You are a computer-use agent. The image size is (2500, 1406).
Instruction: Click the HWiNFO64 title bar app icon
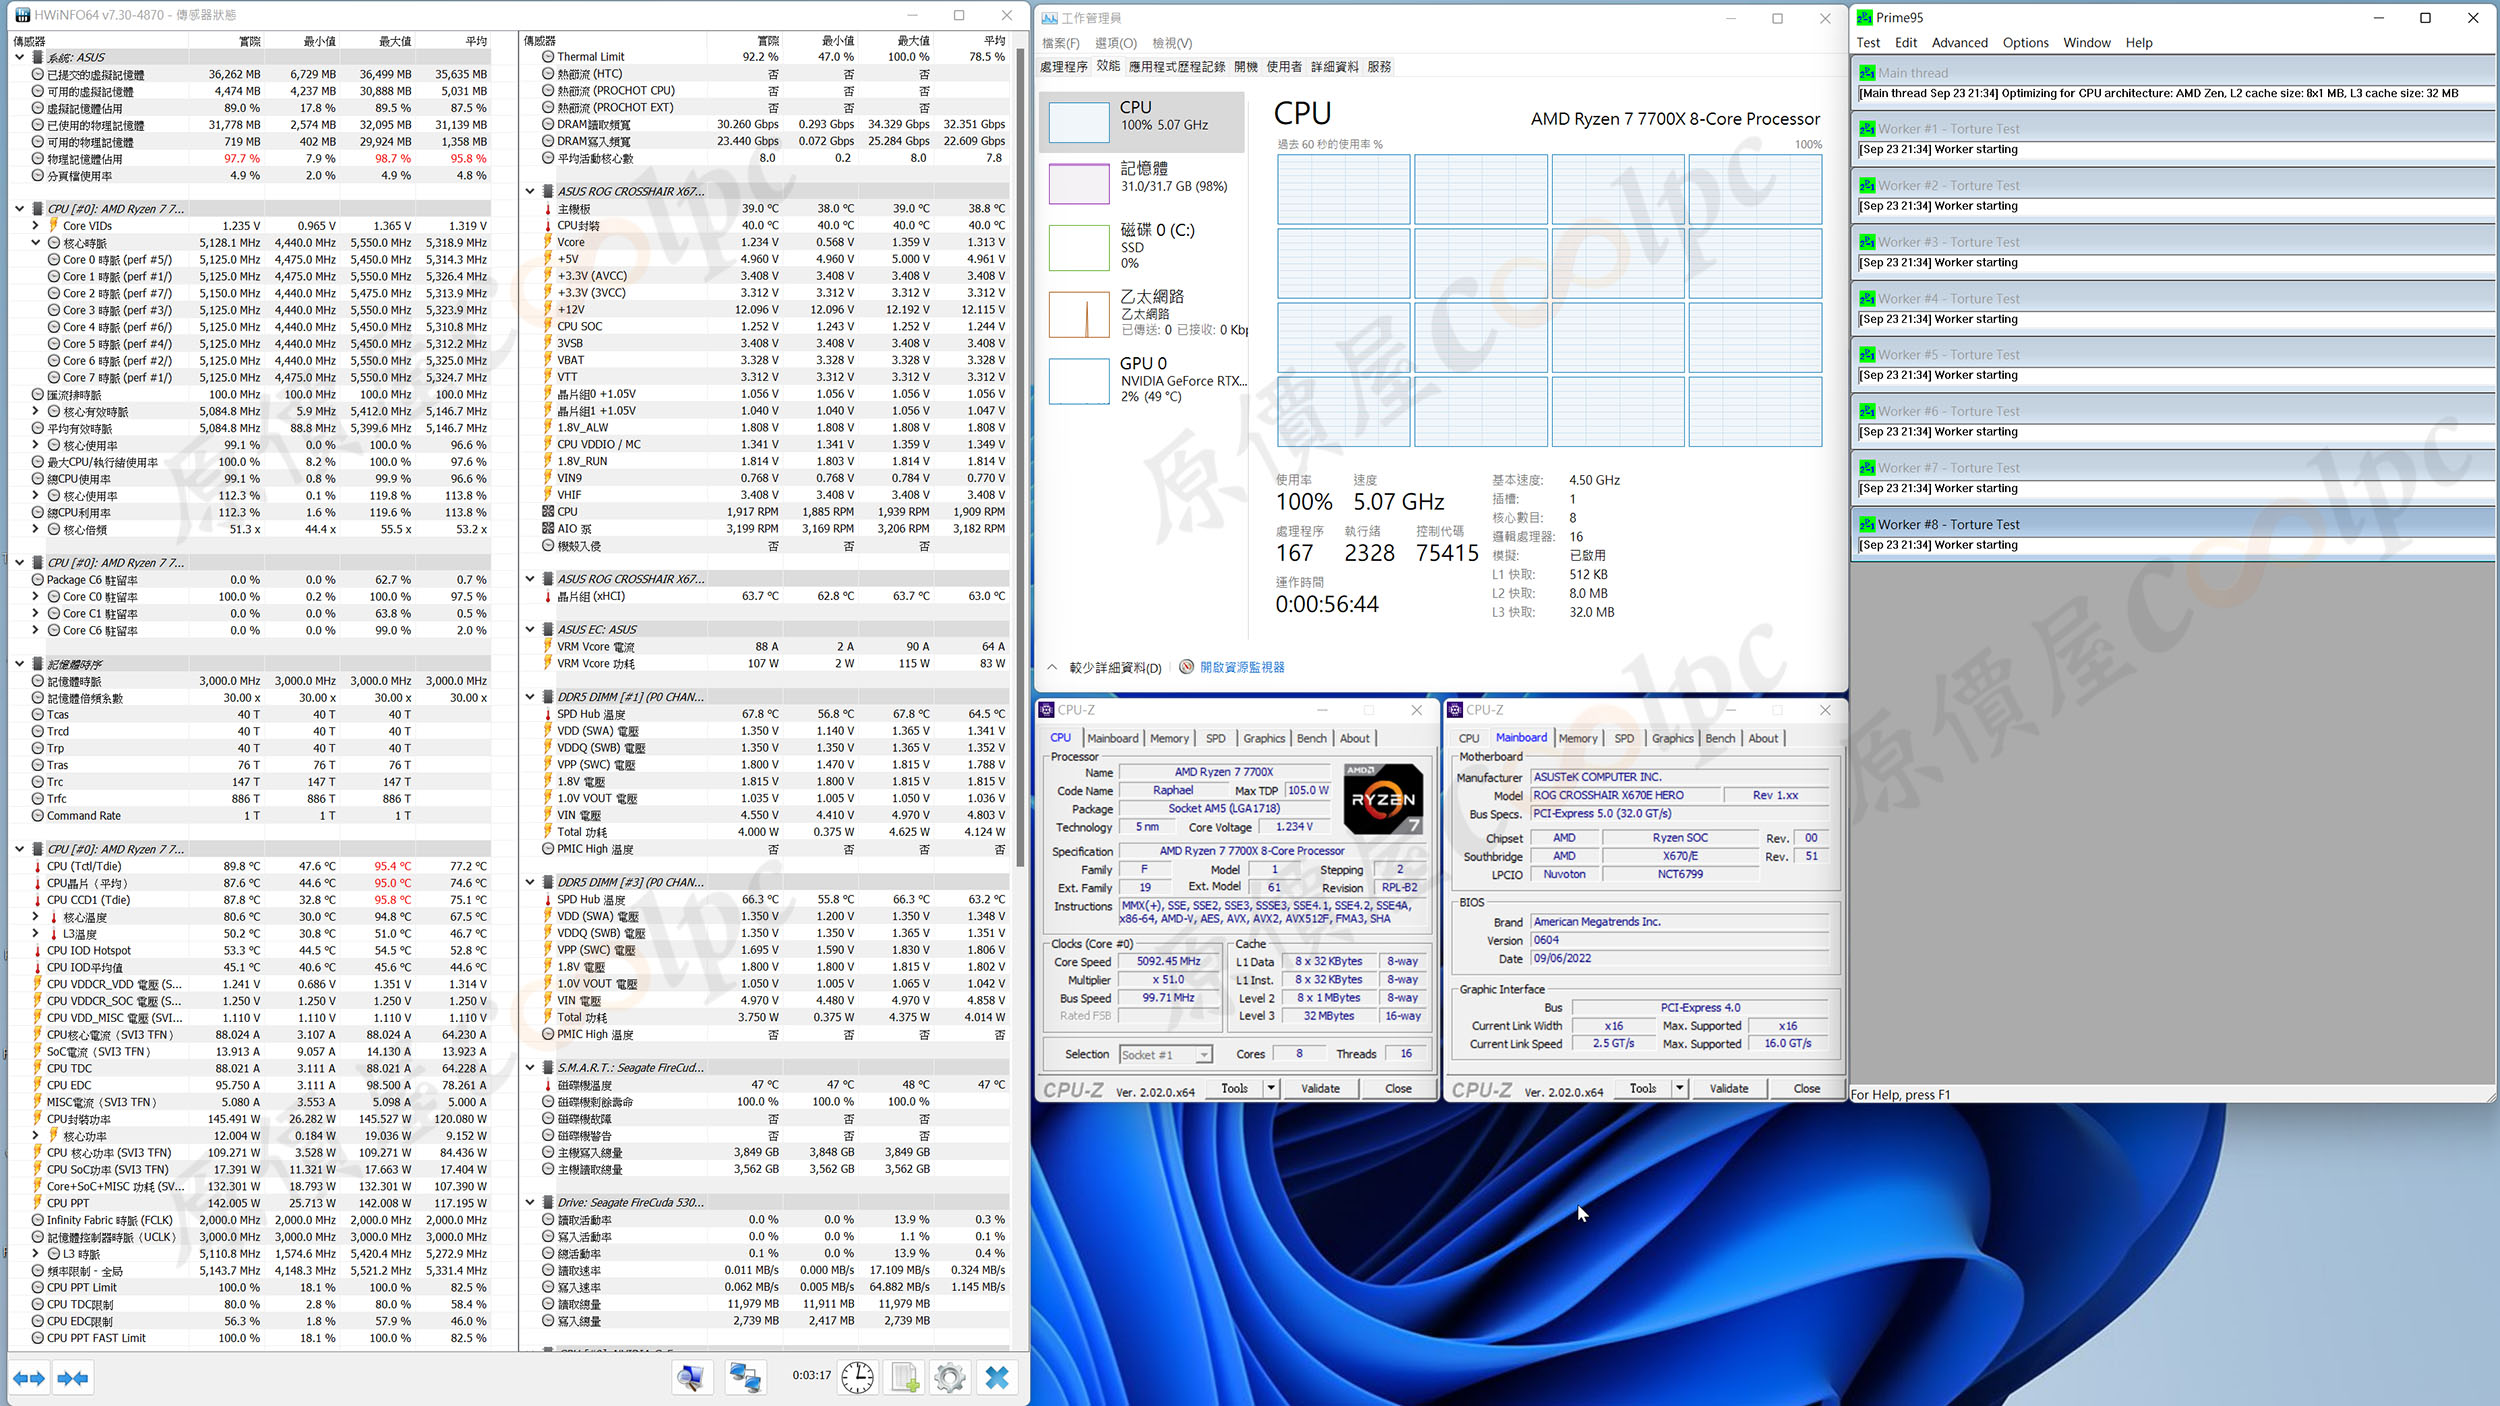coord(22,15)
